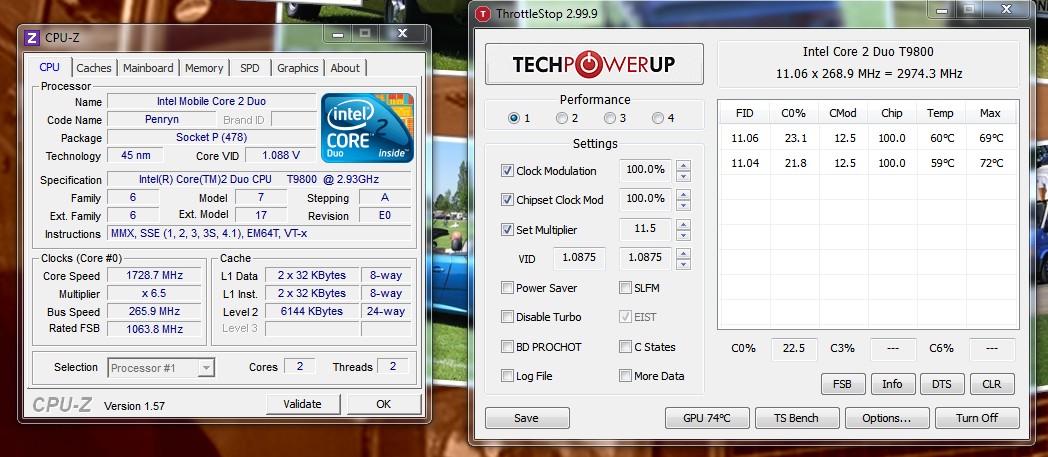
Task: Toggle the Clock Modulation checkbox
Action: (507, 170)
